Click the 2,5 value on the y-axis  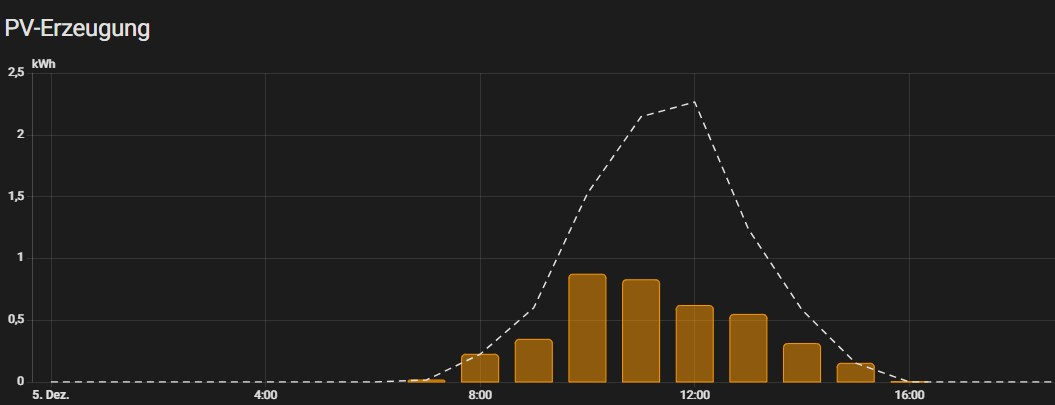point(15,73)
